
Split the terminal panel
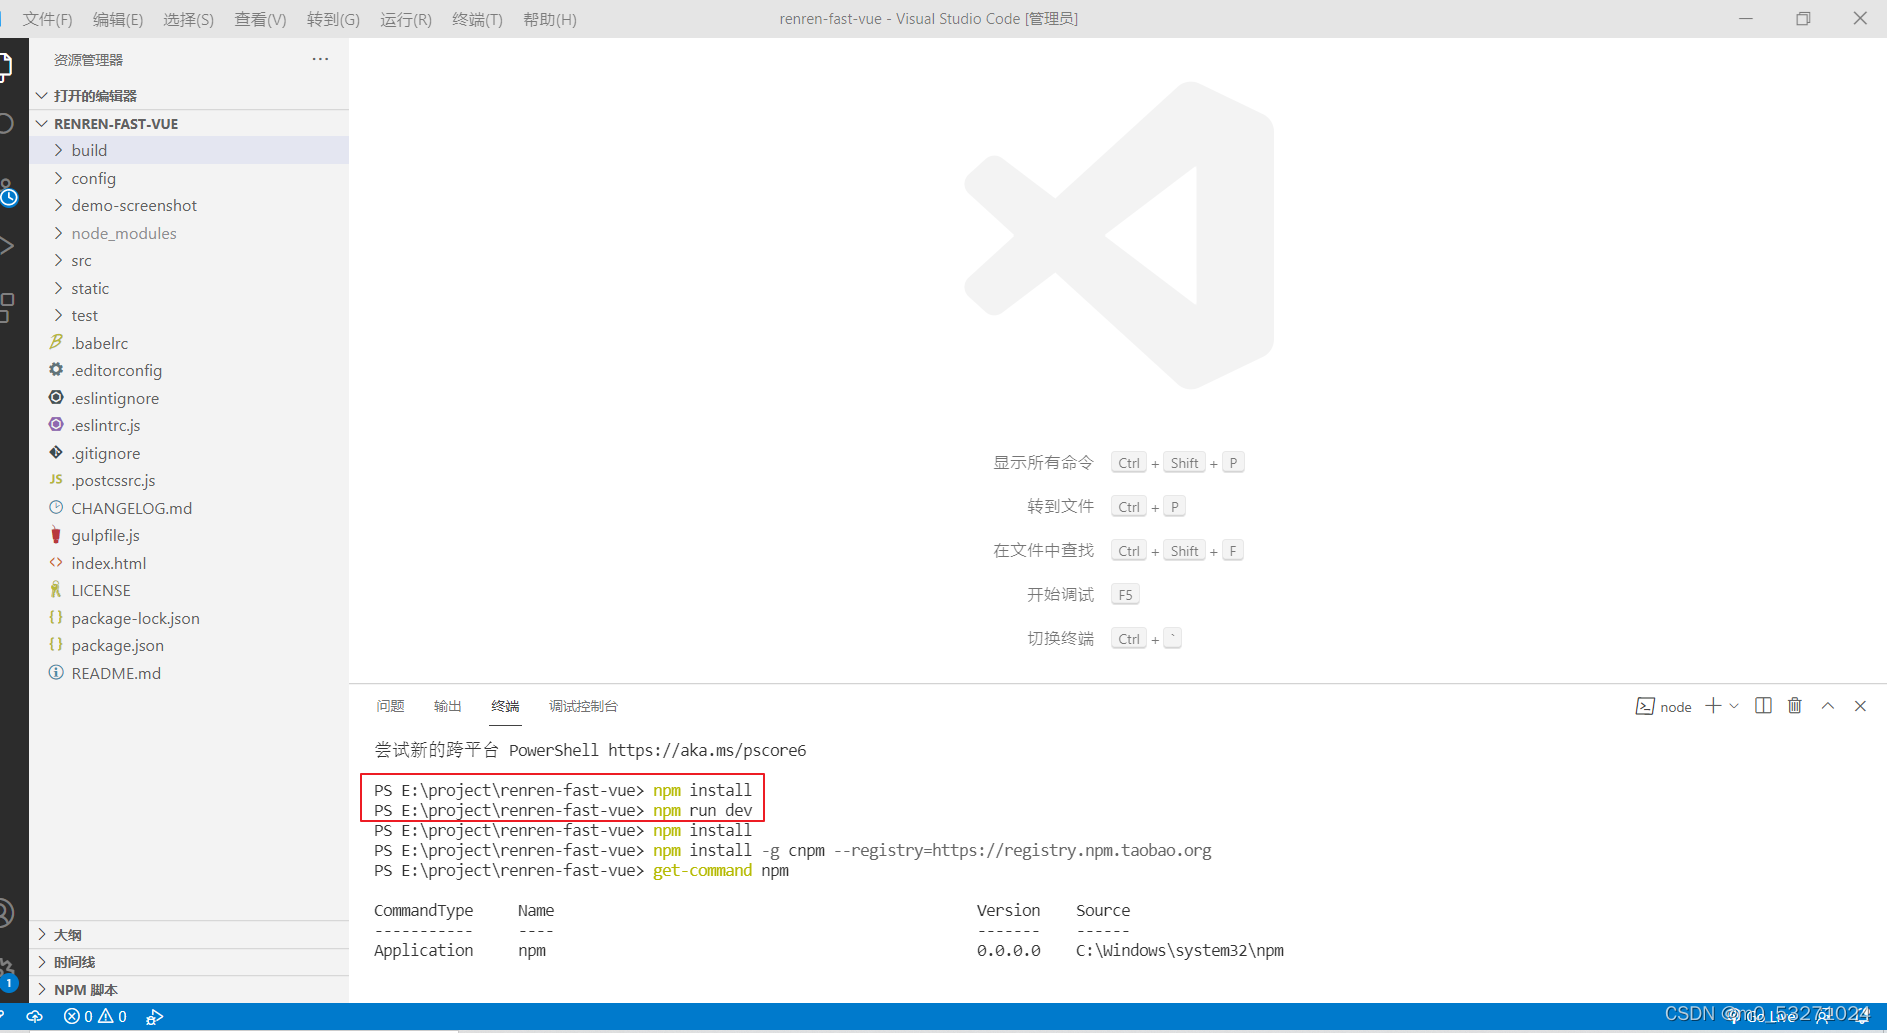[x=1763, y=706]
